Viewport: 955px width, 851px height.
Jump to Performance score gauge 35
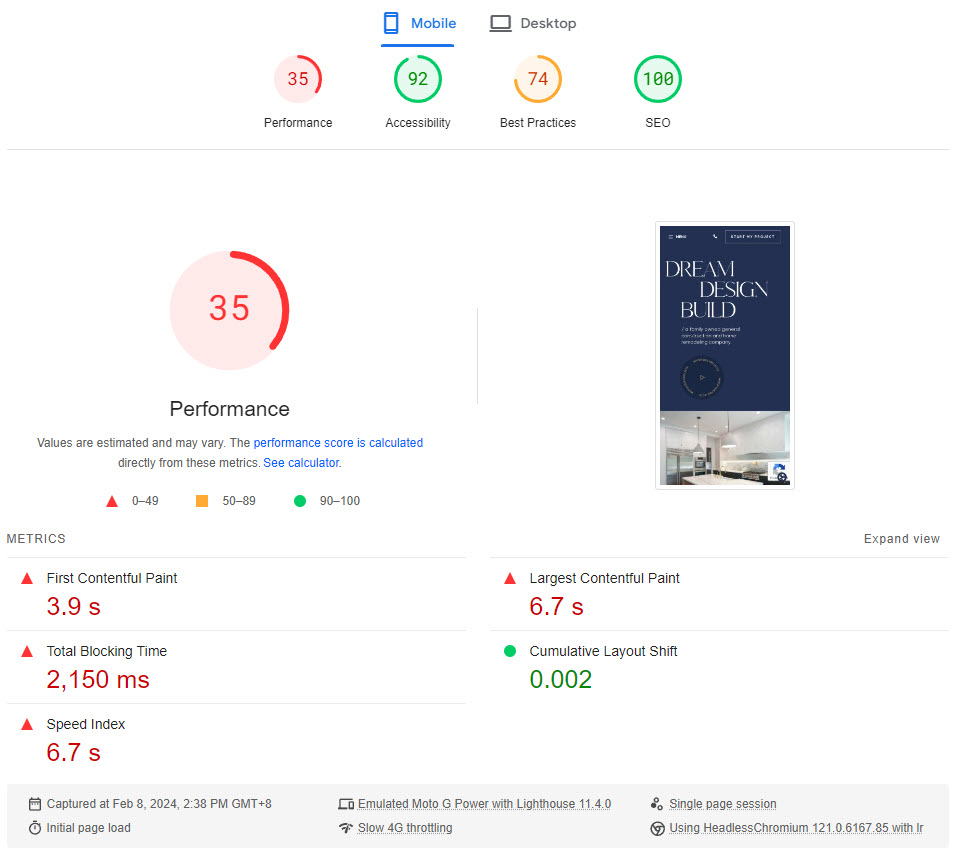click(298, 80)
